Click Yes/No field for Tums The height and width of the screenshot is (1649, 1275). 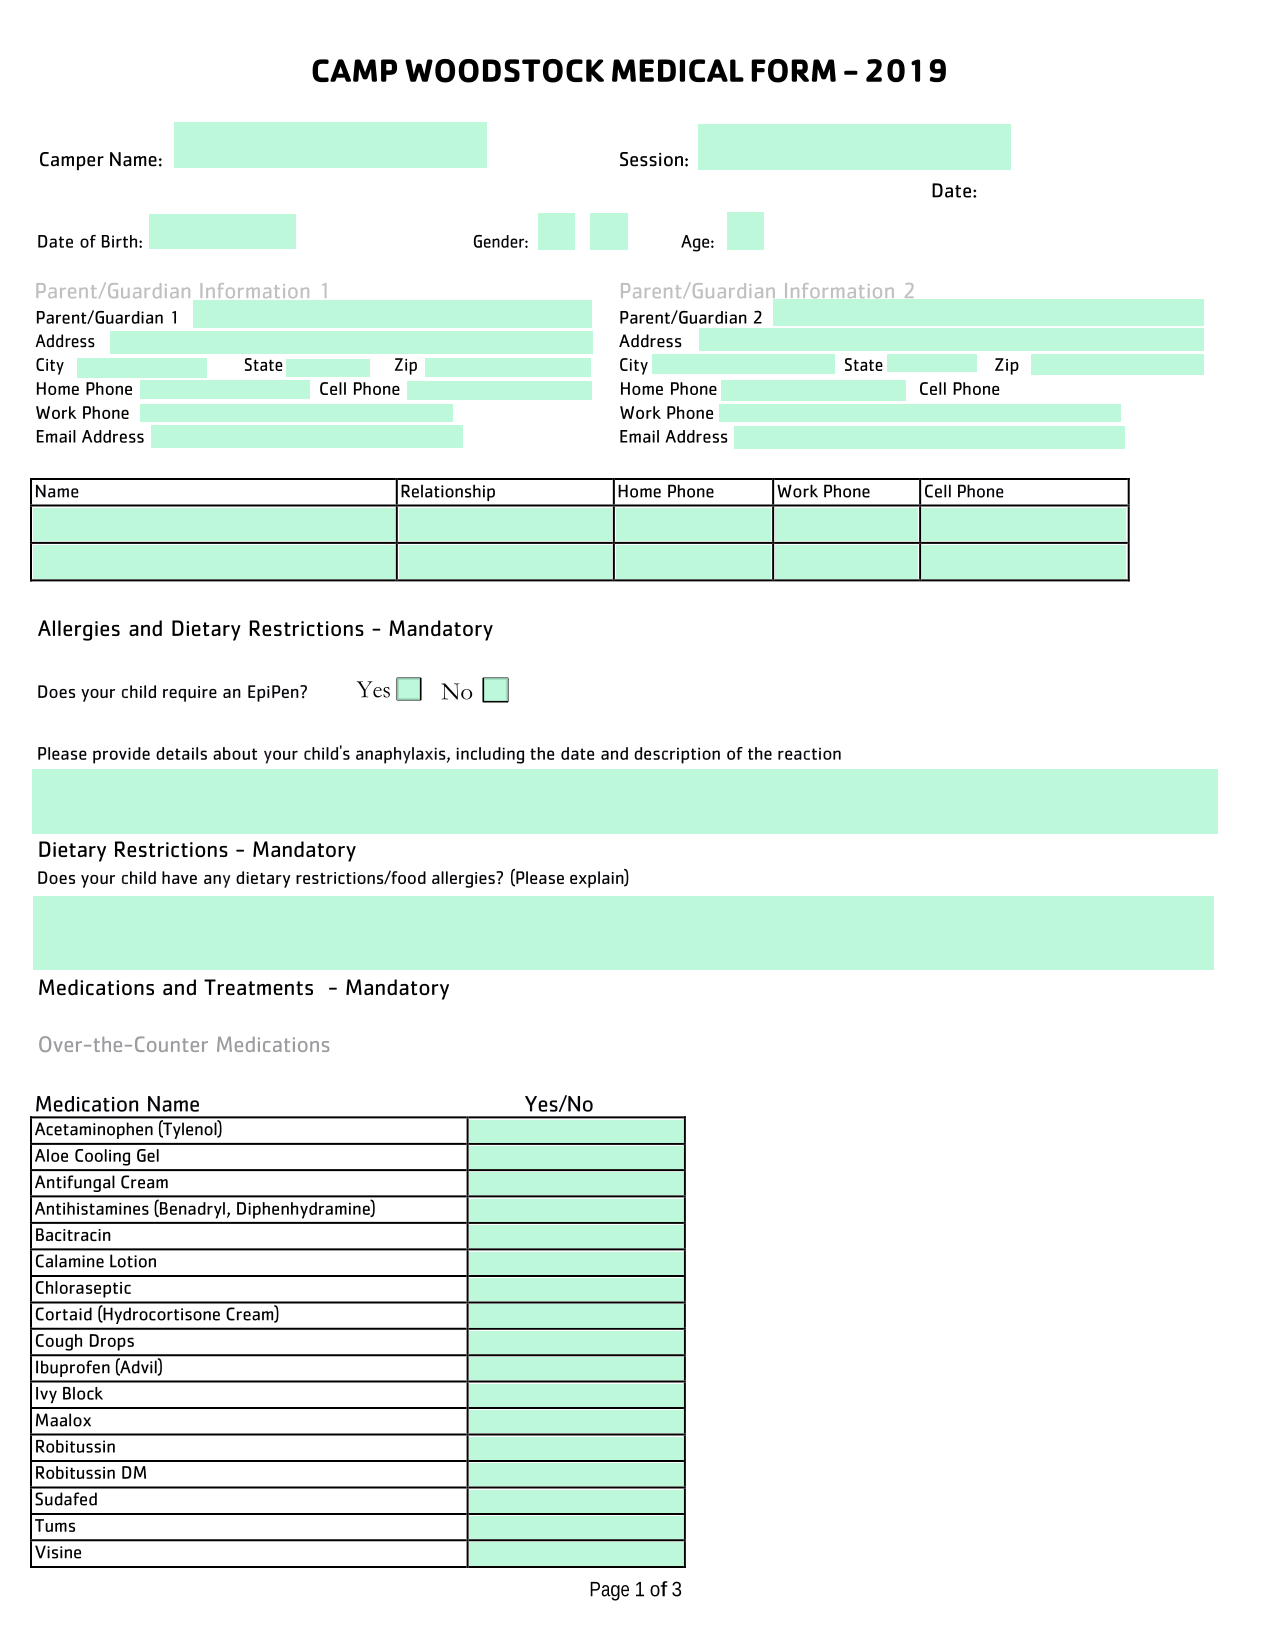[x=576, y=1528]
